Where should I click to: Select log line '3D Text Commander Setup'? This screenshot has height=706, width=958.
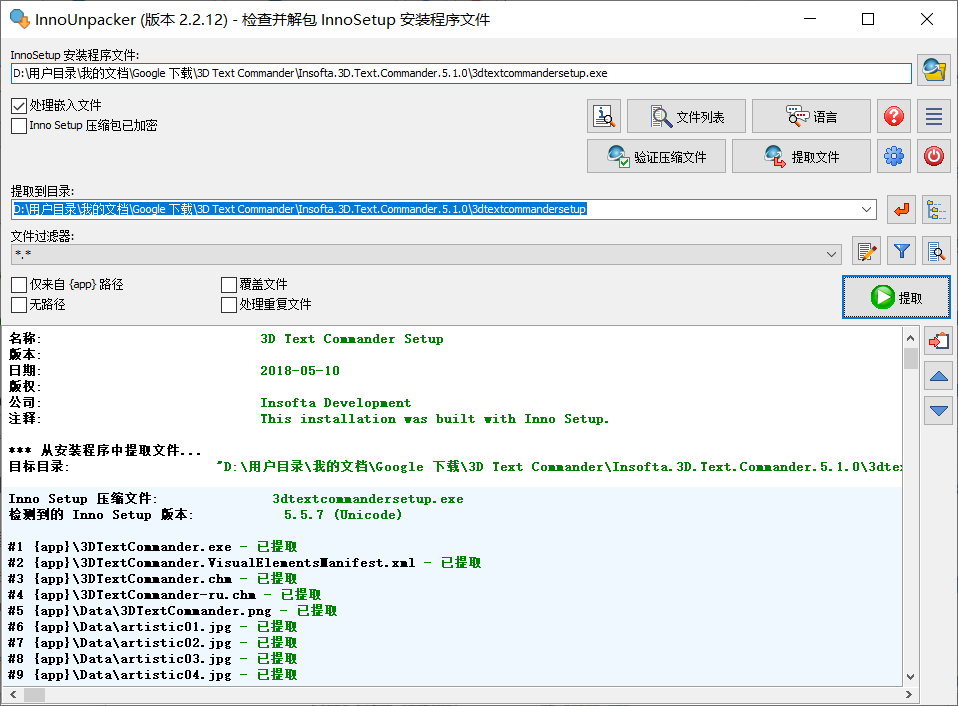point(352,339)
